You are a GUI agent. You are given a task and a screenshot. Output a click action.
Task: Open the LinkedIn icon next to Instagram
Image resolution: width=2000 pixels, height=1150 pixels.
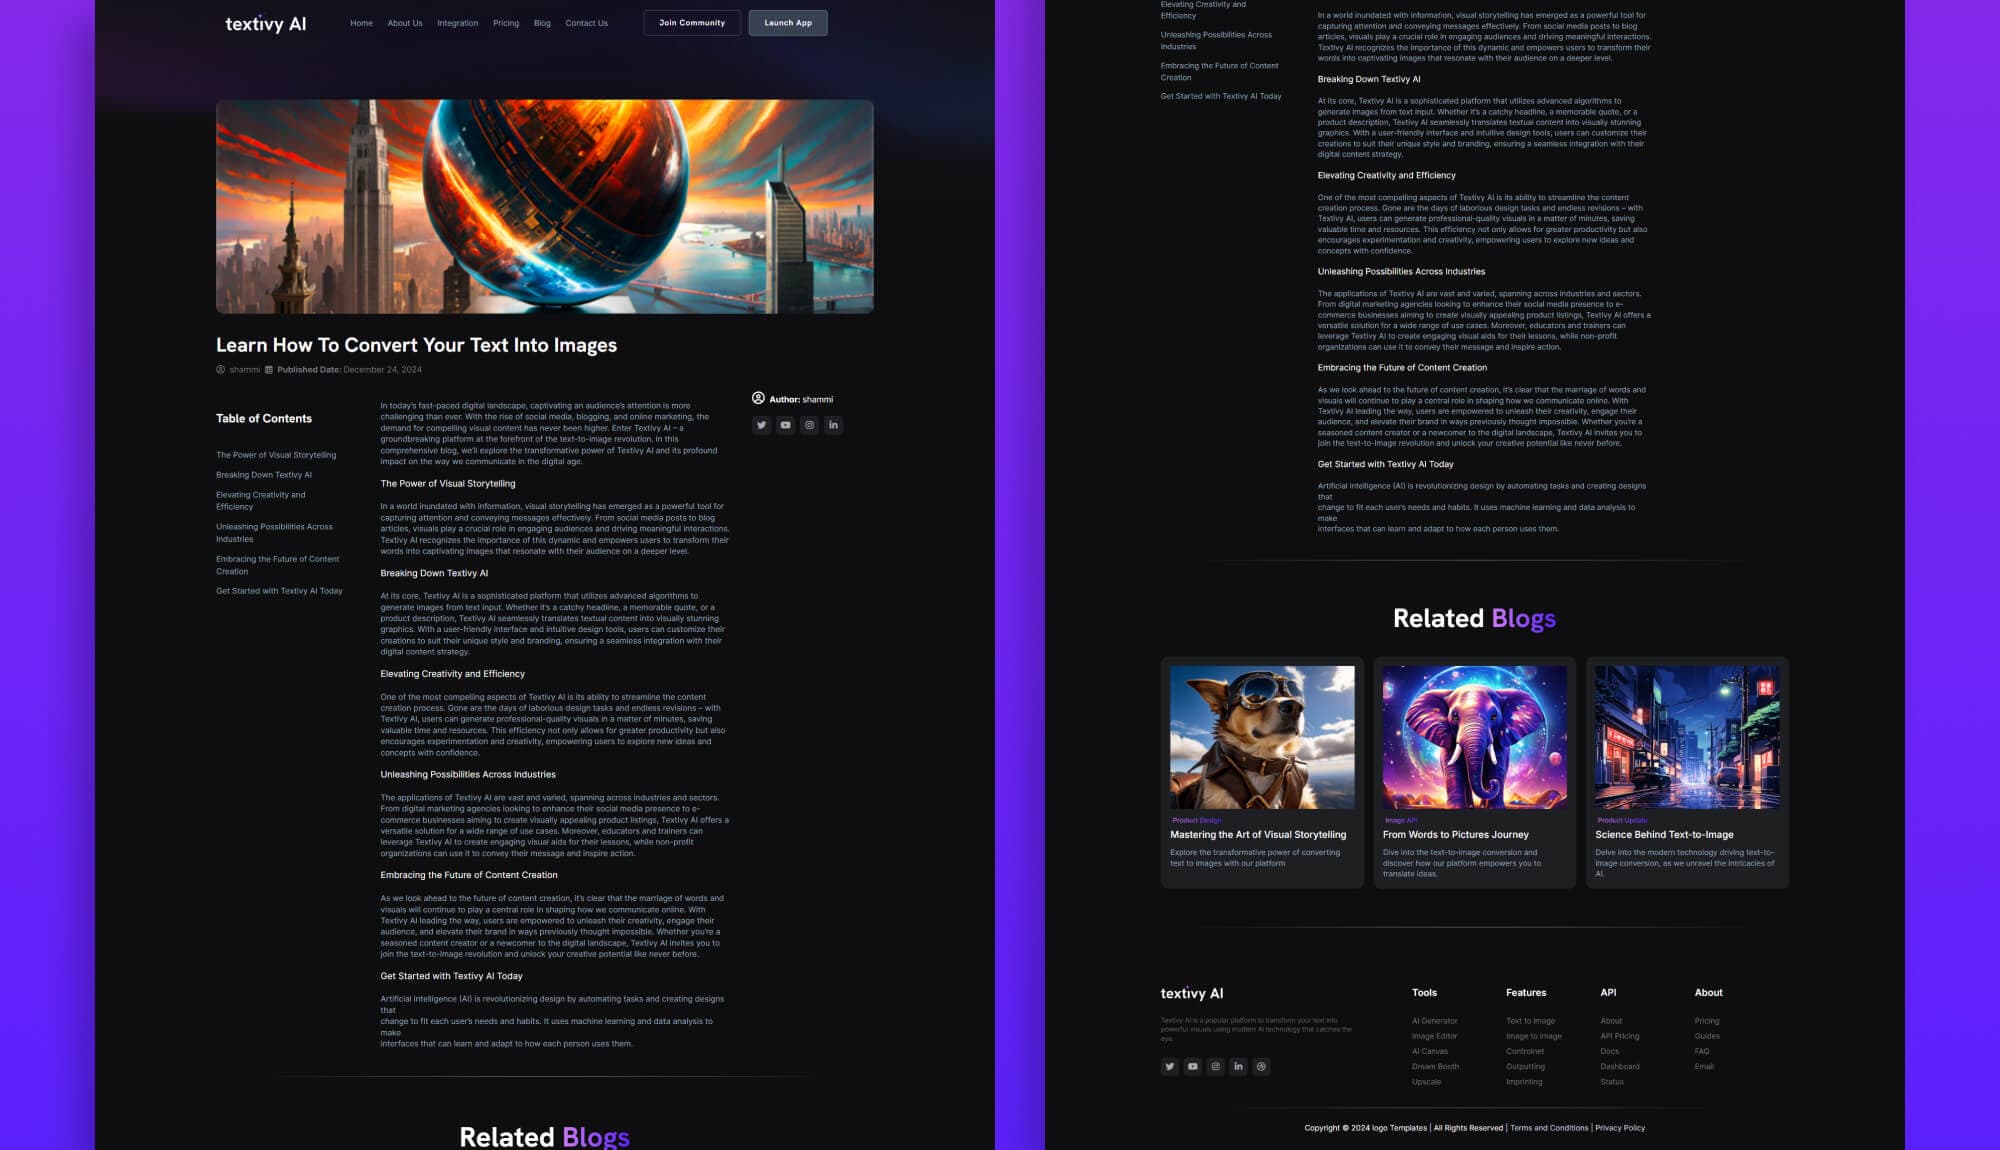(x=833, y=425)
